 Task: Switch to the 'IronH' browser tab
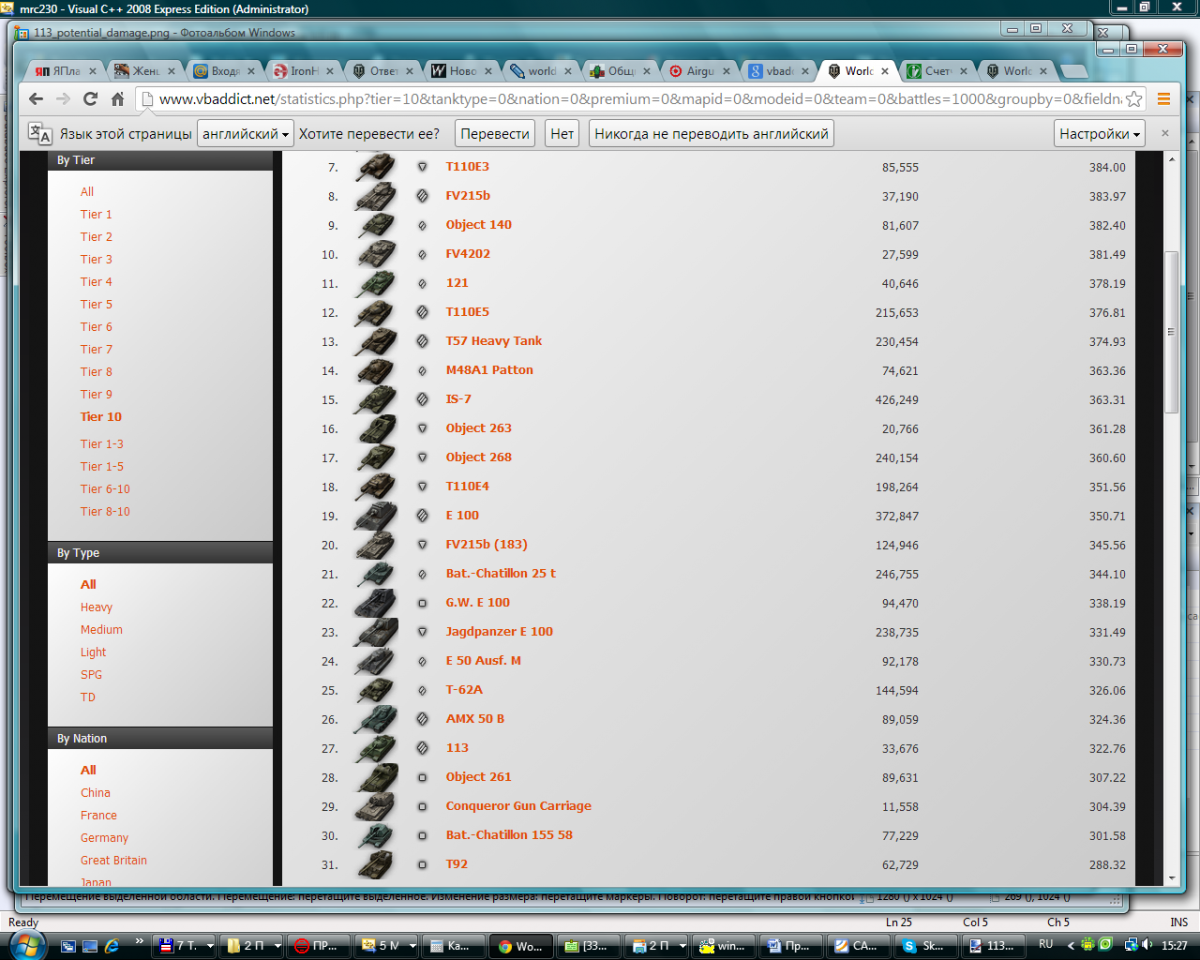click(x=304, y=71)
